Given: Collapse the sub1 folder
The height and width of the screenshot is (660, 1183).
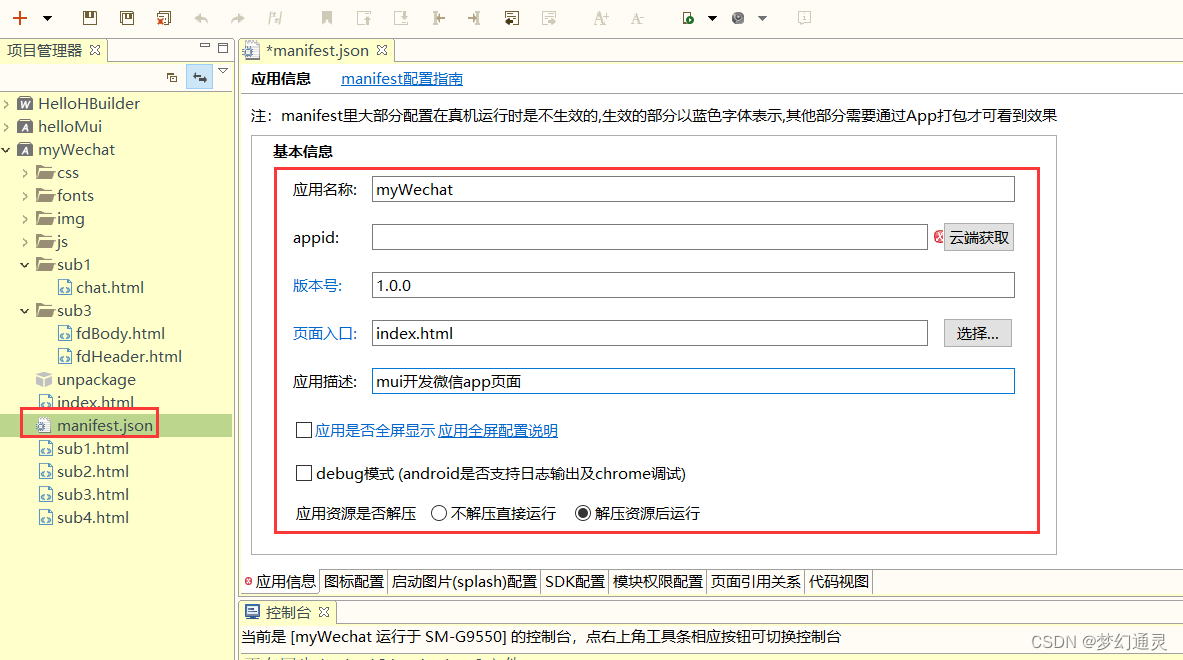Looking at the screenshot, I should [23, 264].
